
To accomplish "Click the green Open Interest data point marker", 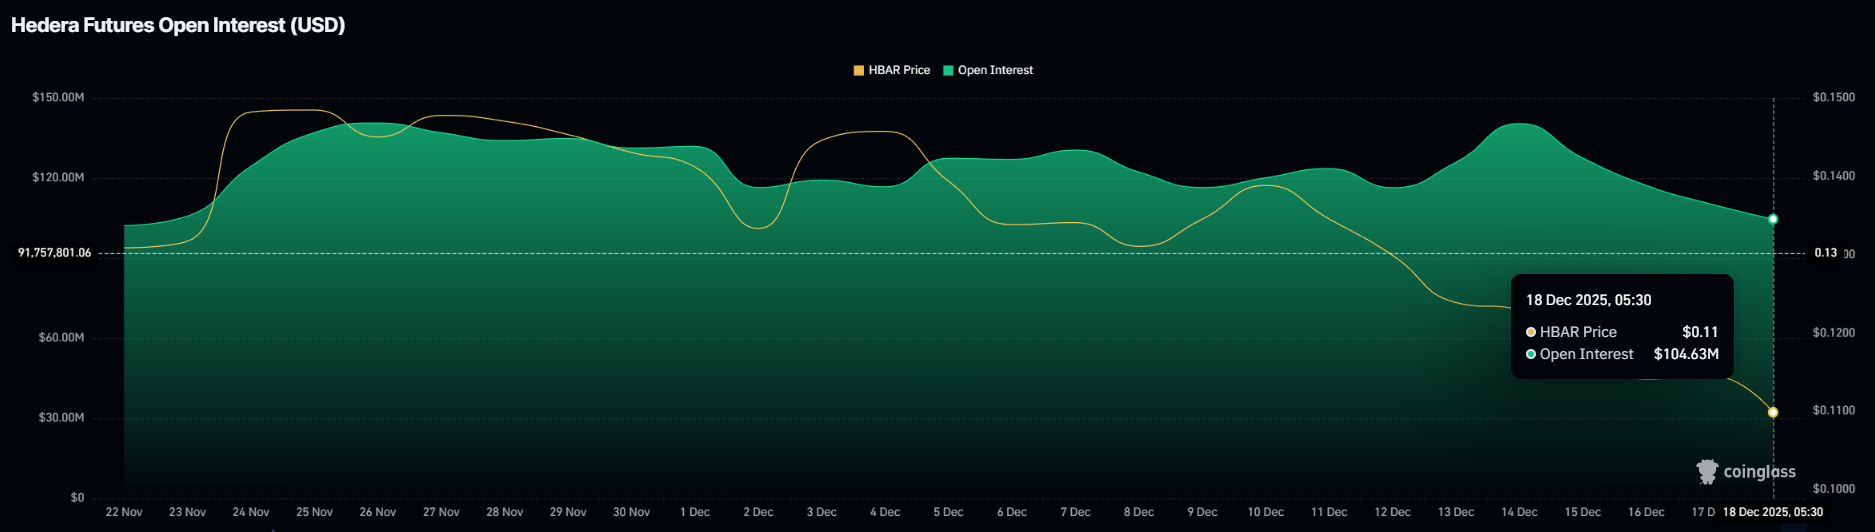I will tap(1773, 219).
